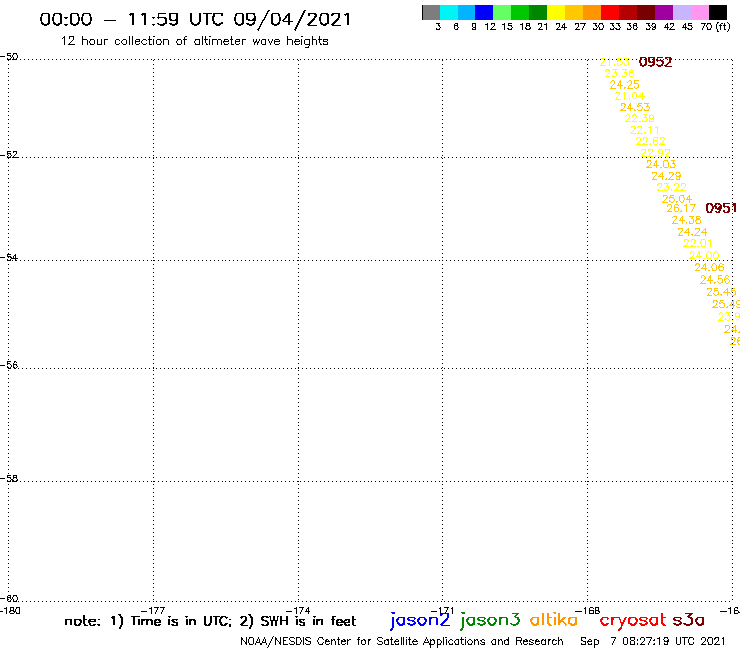Click the wave height value 25.04
740x650 pixels.
677,199
